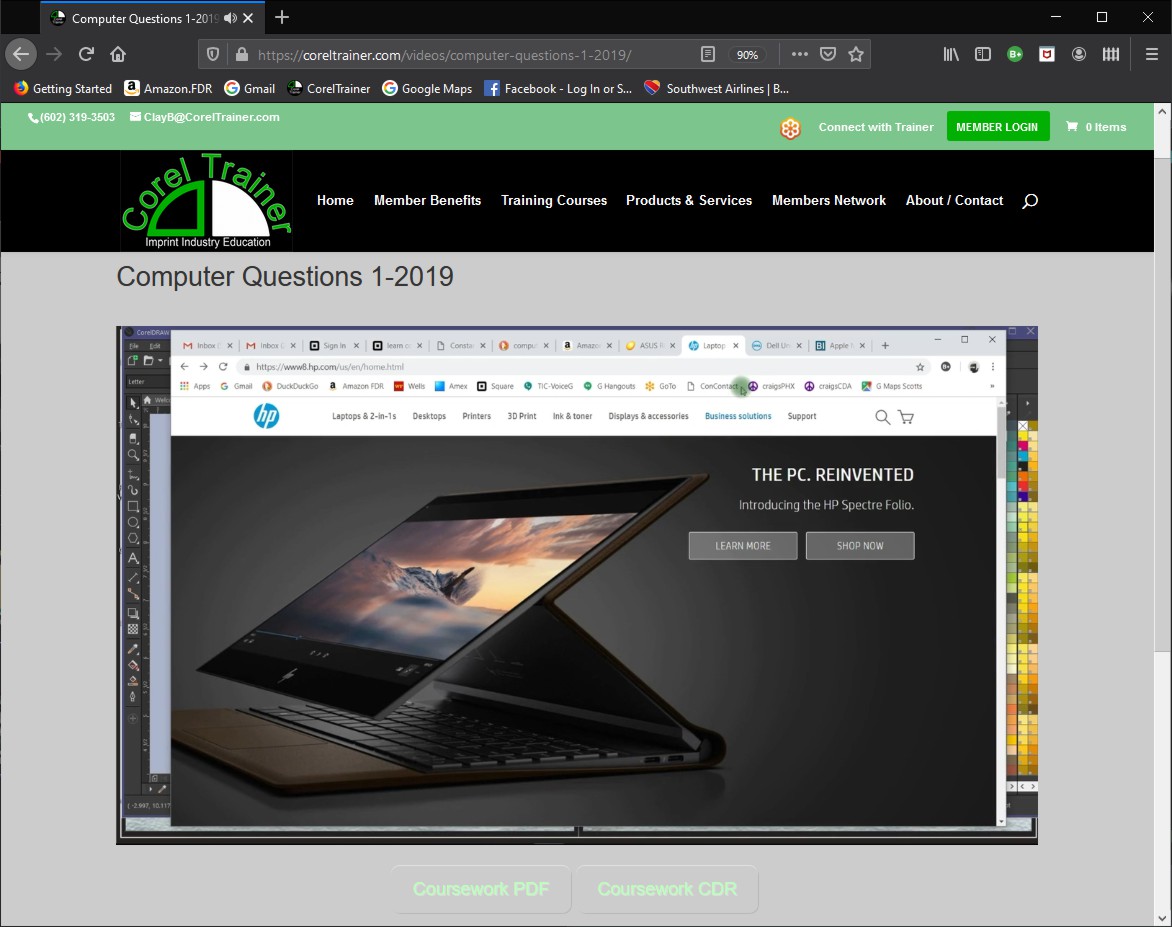Open the Firefox account menu
The image size is (1172, 927).
coord(1079,54)
